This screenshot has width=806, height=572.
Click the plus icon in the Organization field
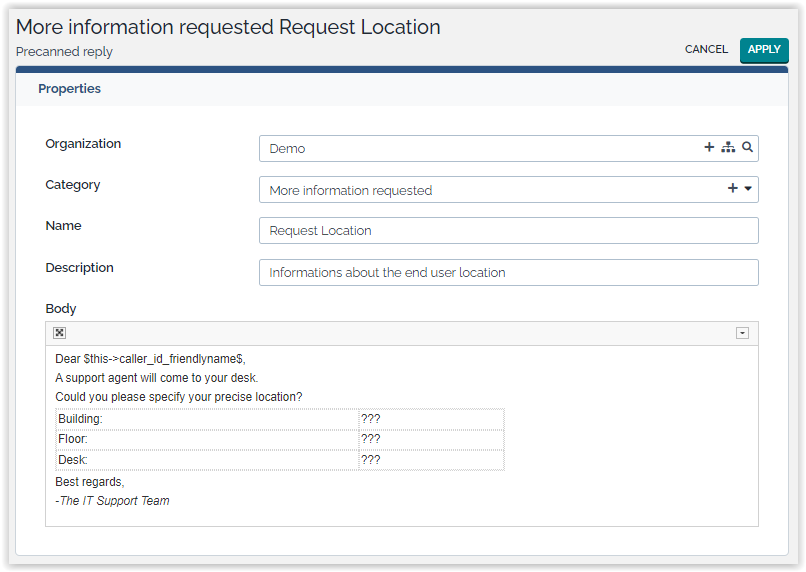(x=709, y=148)
